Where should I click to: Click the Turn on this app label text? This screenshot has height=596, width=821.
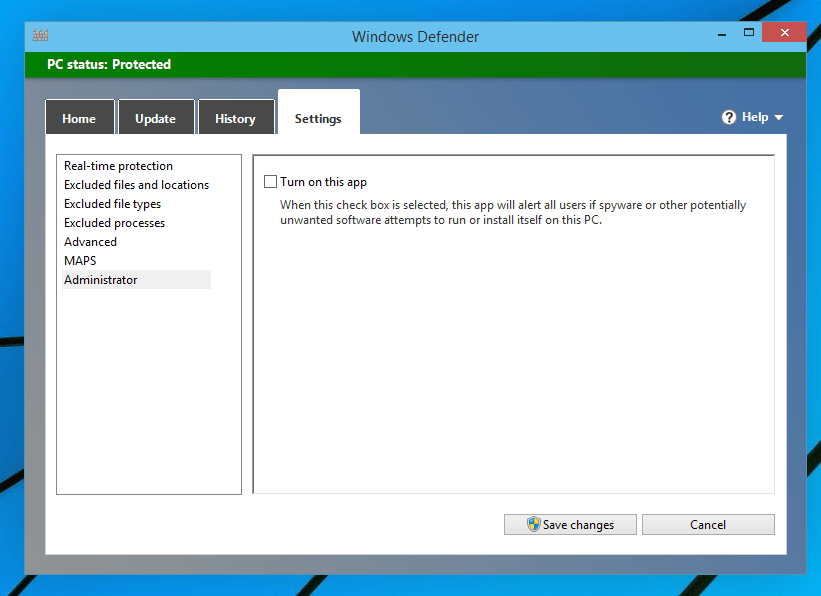[323, 182]
